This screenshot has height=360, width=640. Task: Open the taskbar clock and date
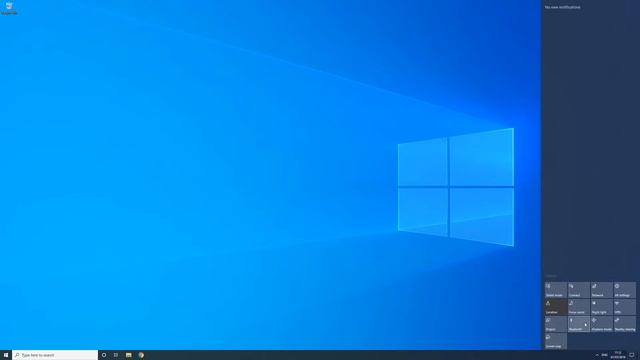(618, 355)
